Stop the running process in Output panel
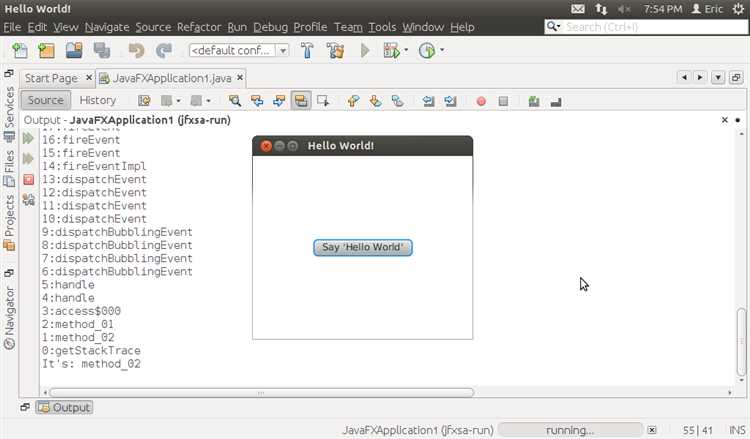This screenshot has width=750, height=439. (x=28, y=179)
